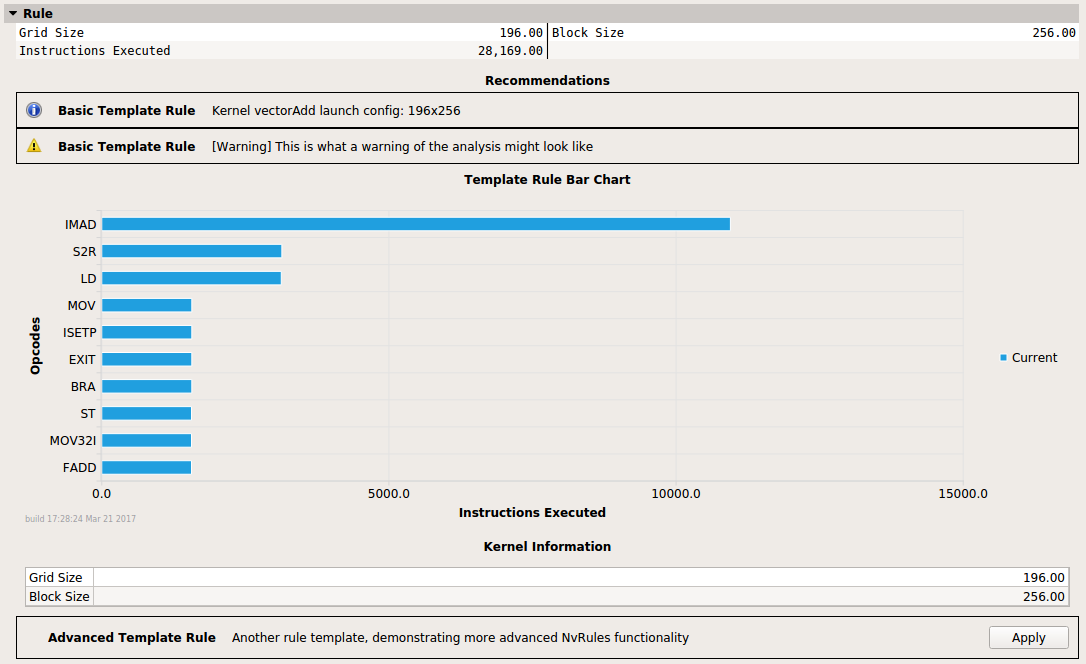
Task: Click the LD opcode bar
Action: (x=191, y=278)
